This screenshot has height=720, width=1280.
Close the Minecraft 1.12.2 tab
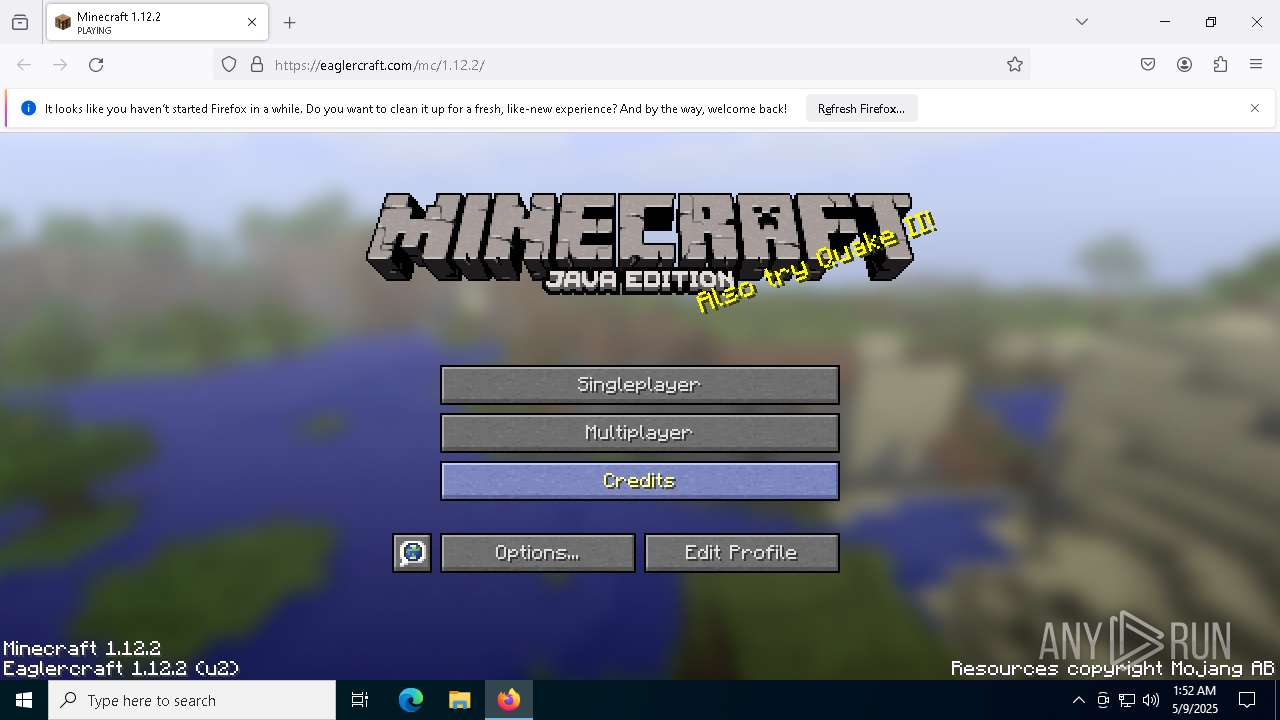point(252,22)
